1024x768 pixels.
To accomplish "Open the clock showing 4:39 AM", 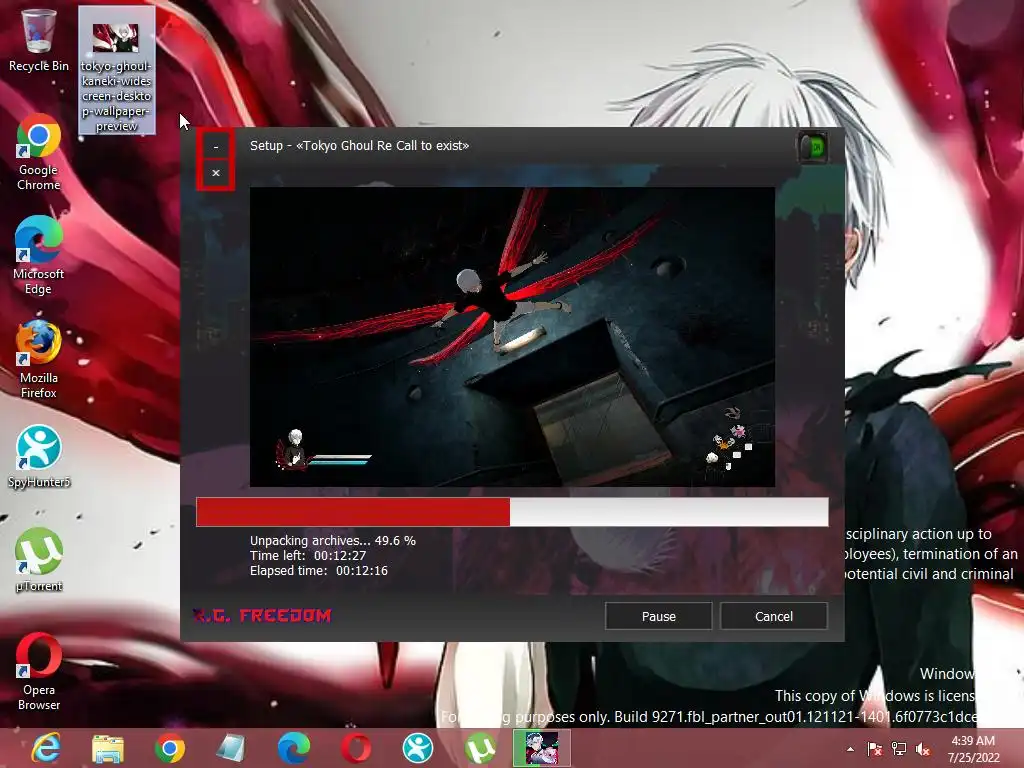I will tap(973, 749).
